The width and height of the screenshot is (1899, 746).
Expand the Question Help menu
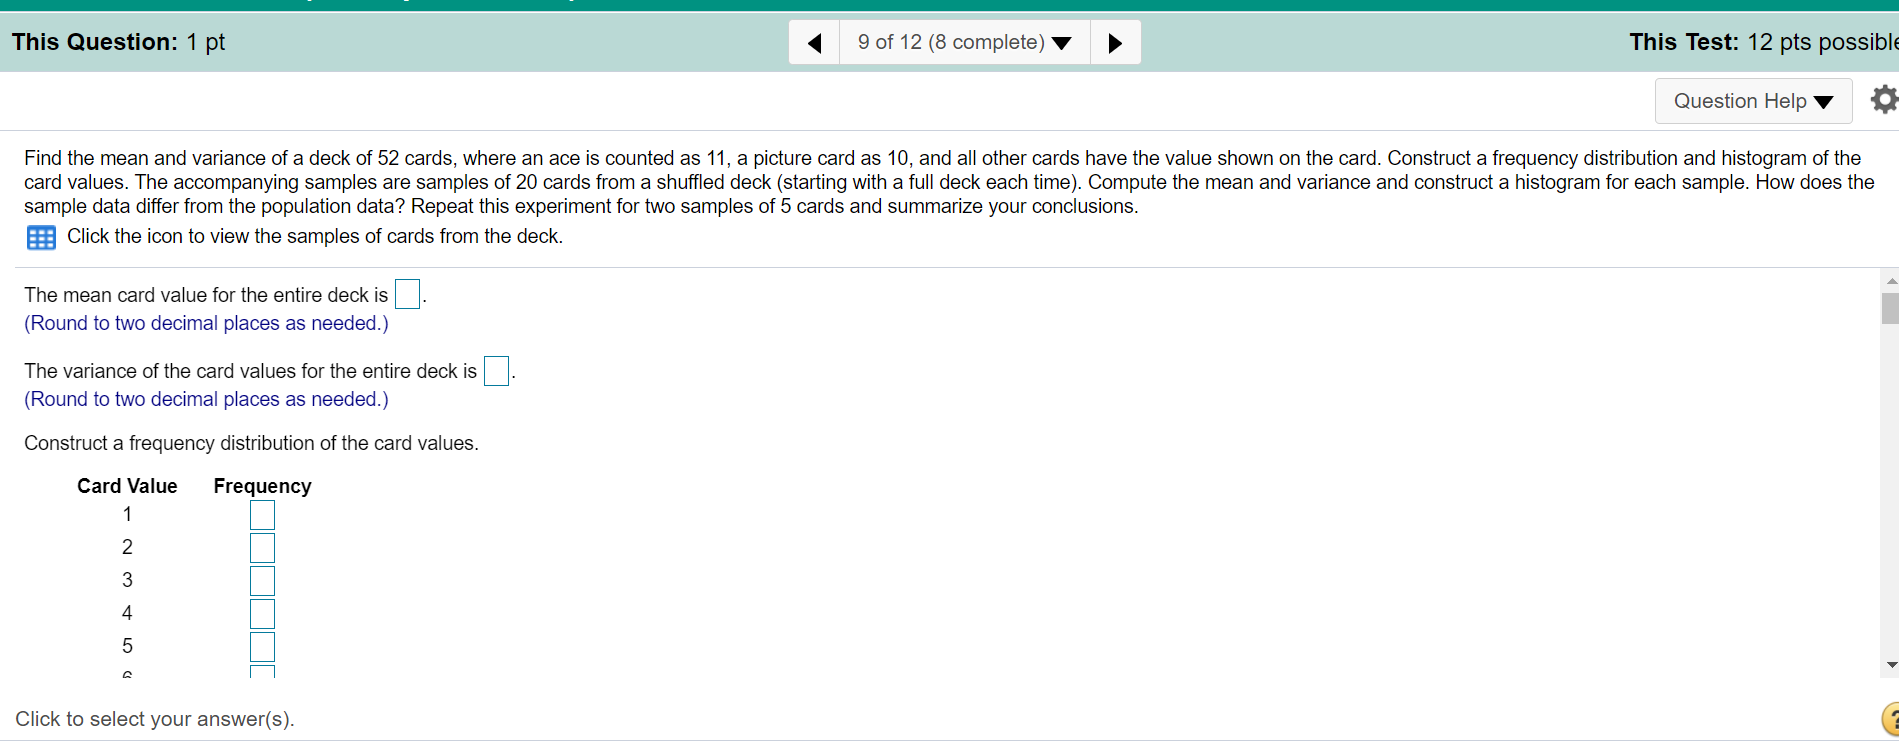1753,101
